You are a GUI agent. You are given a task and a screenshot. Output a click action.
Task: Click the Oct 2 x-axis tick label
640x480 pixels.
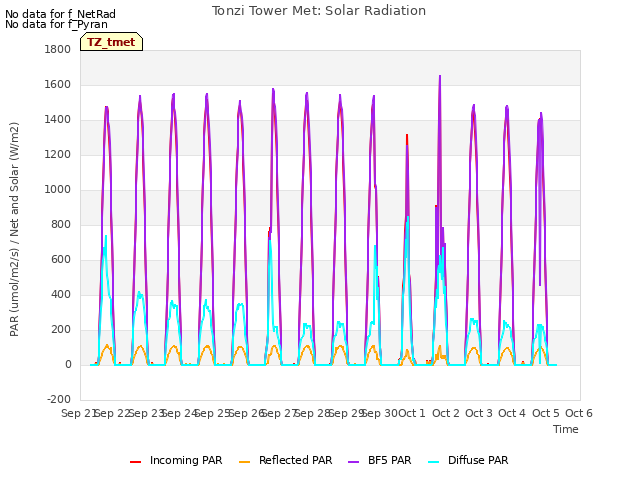coord(446,413)
